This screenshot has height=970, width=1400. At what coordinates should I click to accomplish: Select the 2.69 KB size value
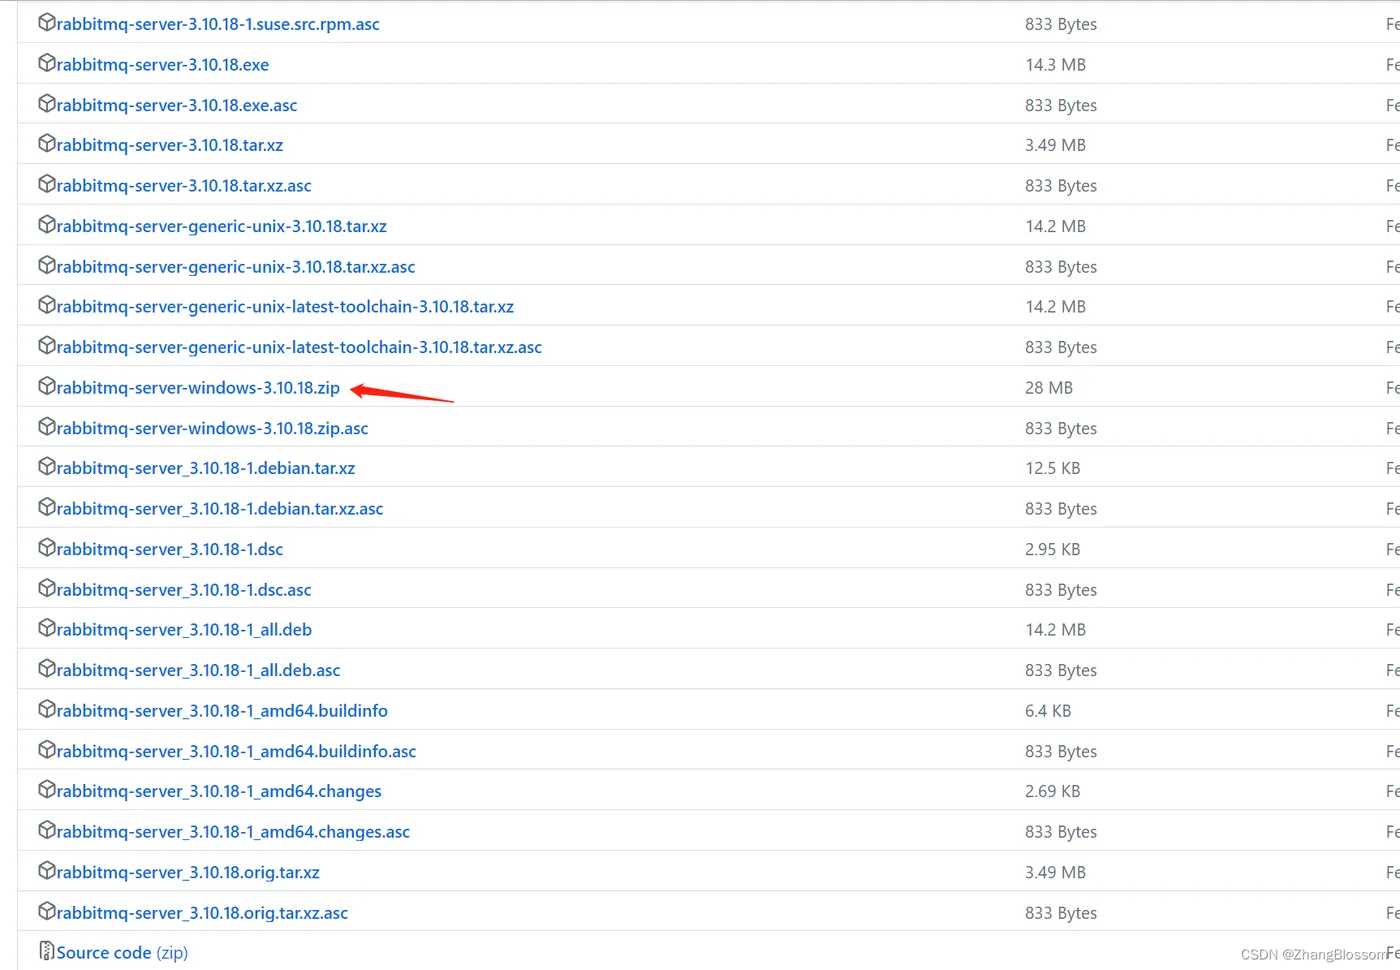1052,791
